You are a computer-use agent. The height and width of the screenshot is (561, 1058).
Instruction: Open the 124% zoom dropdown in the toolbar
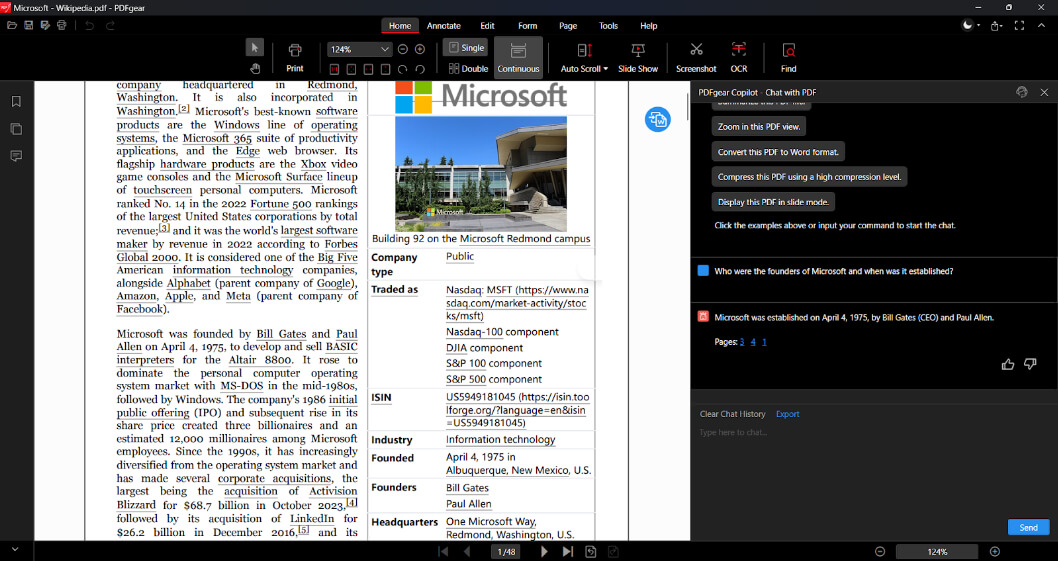[x=359, y=49]
